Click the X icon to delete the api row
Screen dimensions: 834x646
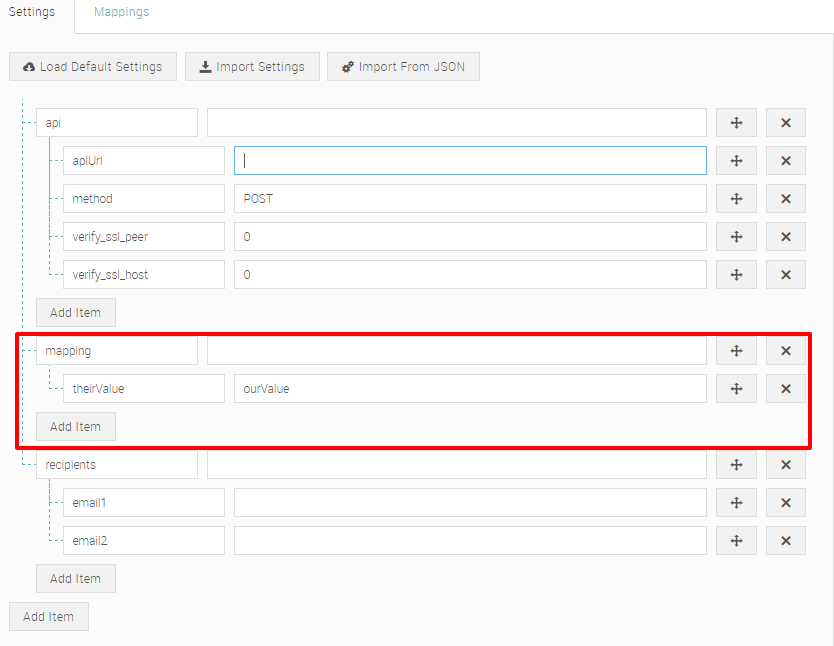(785, 122)
